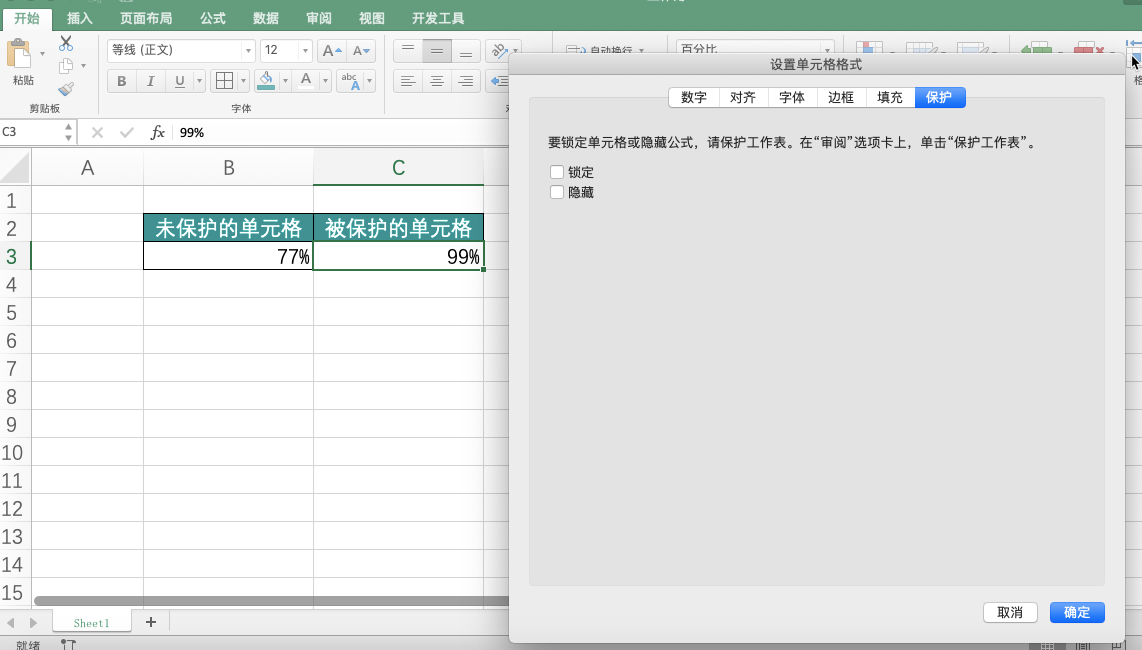Align text to vertical middle

pyautogui.click(x=437, y=50)
